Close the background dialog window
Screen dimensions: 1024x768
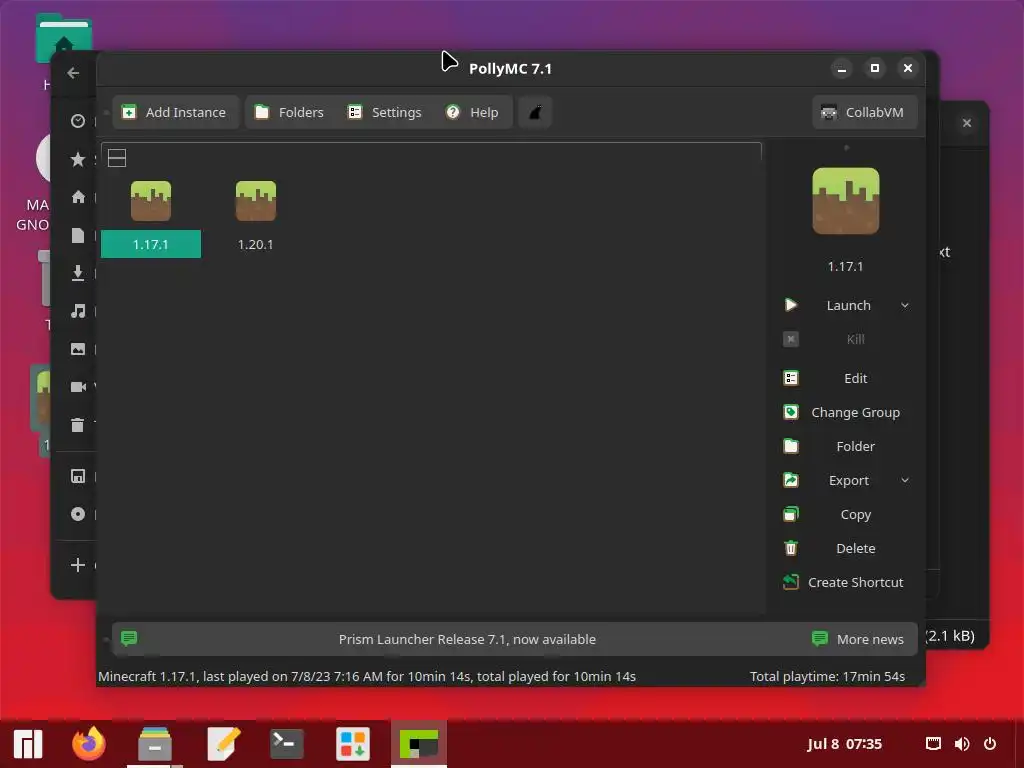967,123
